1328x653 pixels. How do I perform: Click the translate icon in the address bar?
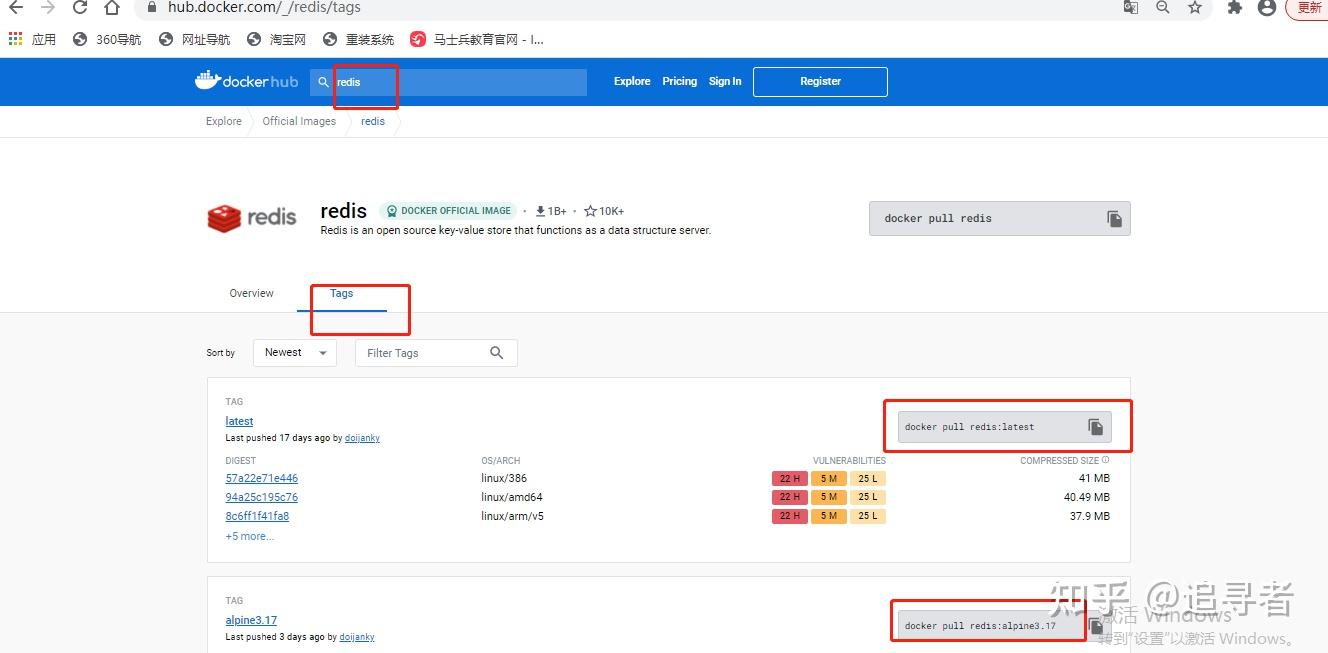point(1130,7)
